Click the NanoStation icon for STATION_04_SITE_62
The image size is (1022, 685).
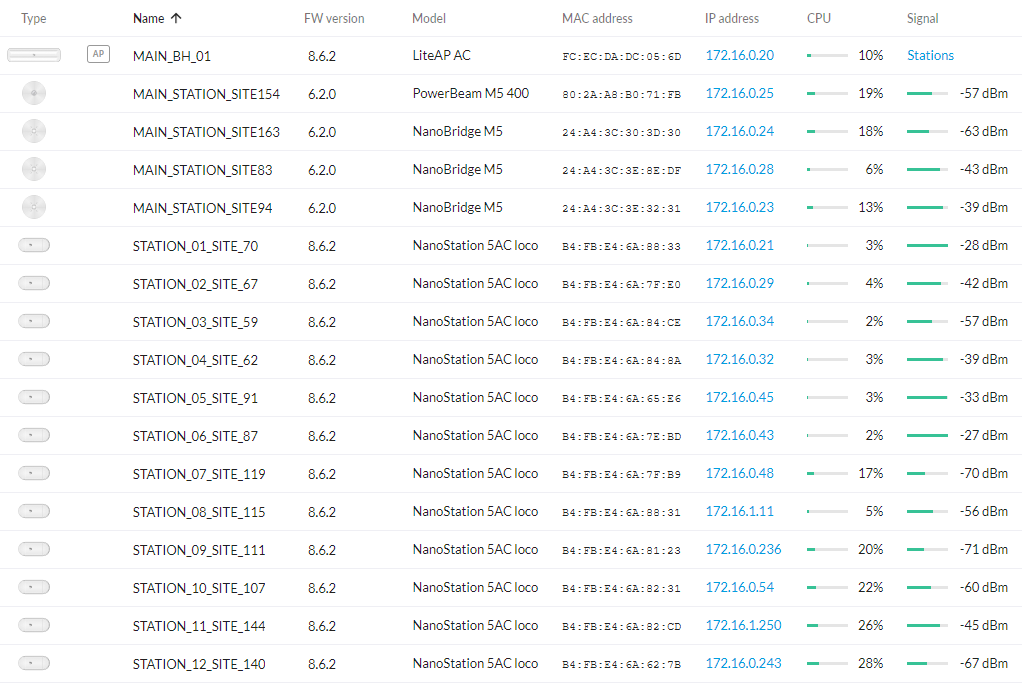(x=34, y=359)
